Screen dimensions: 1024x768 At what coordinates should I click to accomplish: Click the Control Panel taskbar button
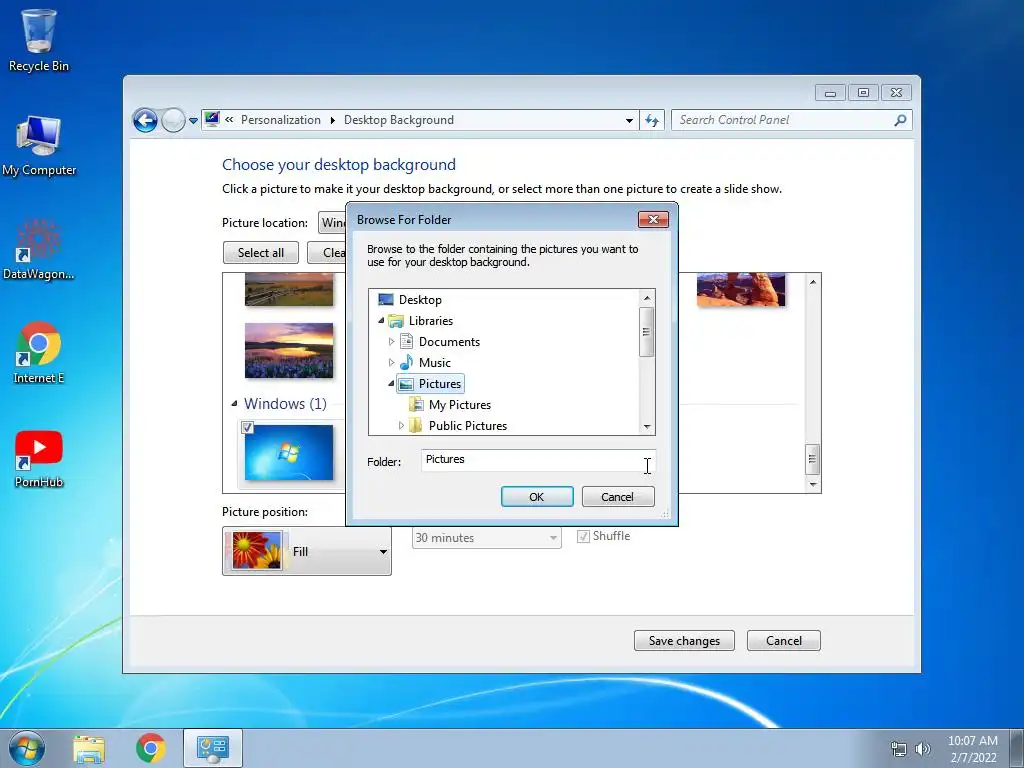point(213,748)
